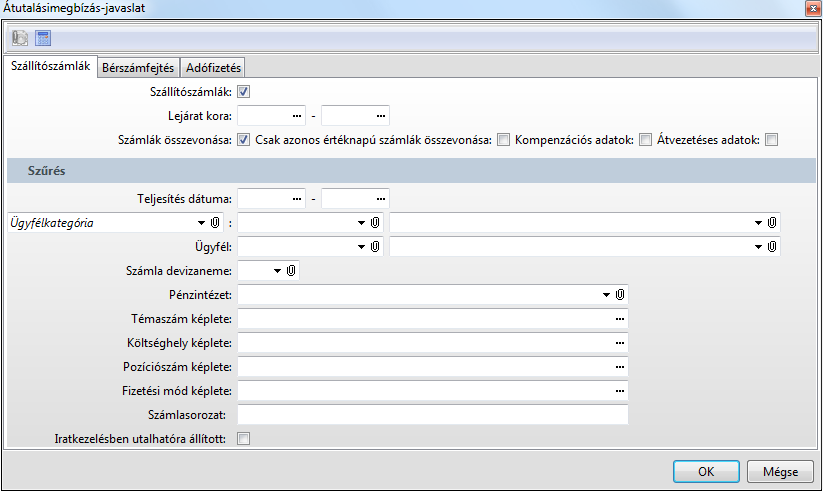The width and height of the screenshot is (823, 492).
Task: Click paperclip icon of Ügyfélkategória wide name field
Action: point(772,223)
